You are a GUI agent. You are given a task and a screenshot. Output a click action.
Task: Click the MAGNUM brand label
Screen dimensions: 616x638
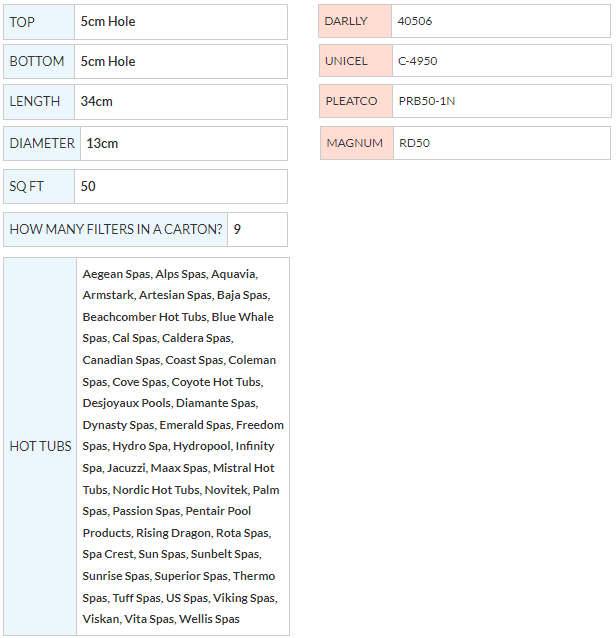coord(354,143)
